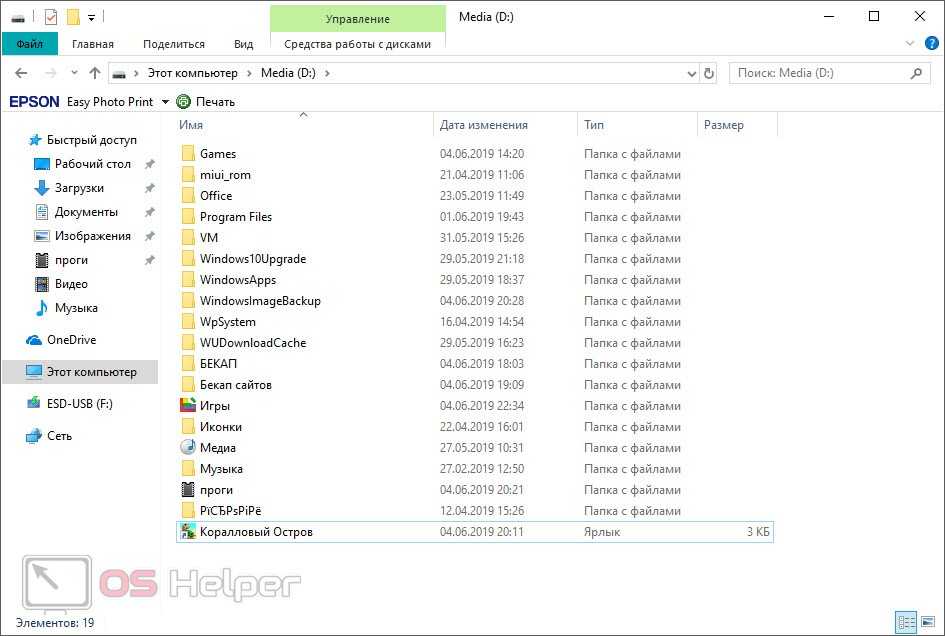Screen dimensions: 945x636
Task: Select the Коралловый Остров shortcut icon
Action: coord(187,532)
